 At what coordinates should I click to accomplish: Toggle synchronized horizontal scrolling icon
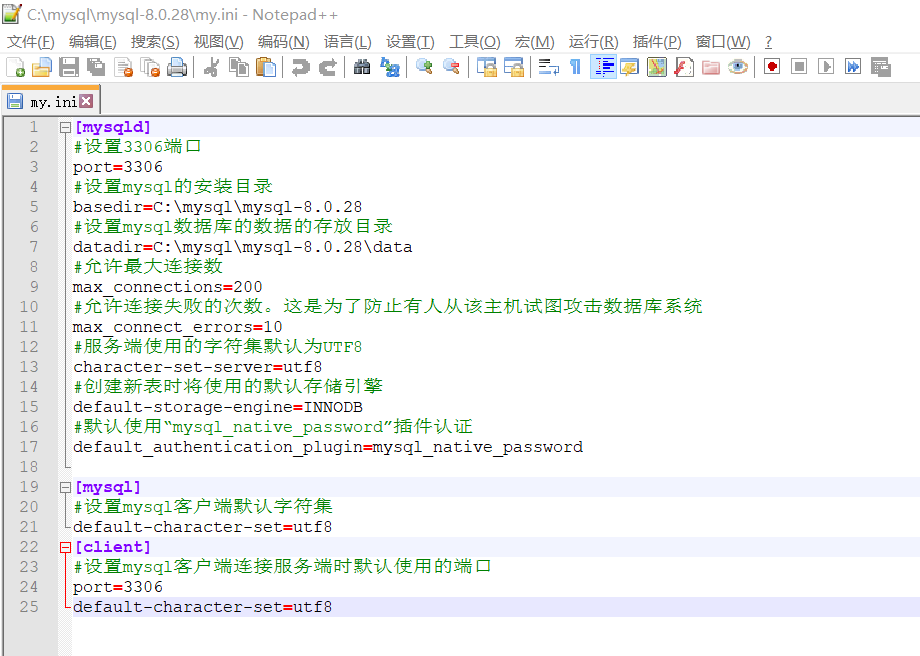click(513, 67)
